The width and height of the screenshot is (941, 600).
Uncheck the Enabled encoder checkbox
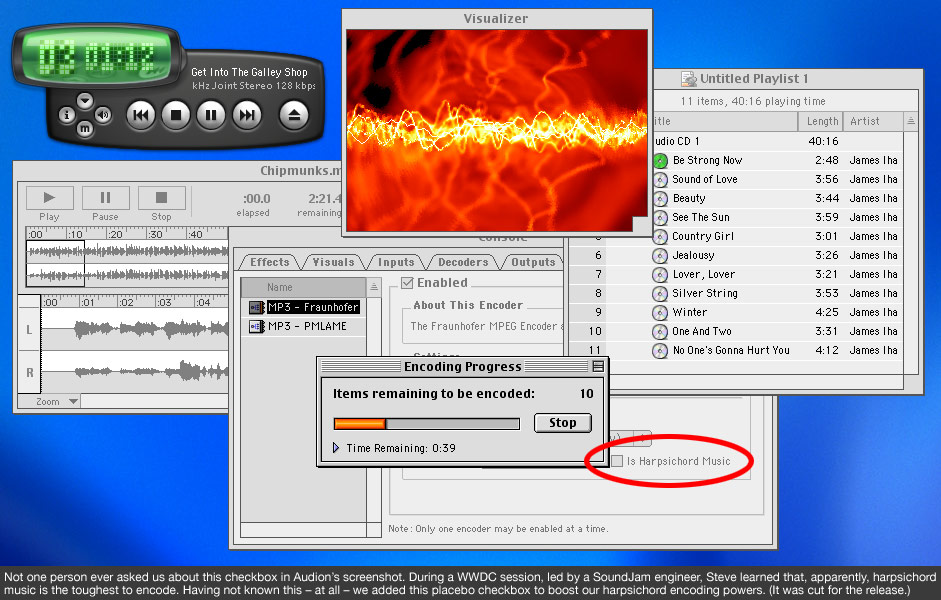[407, 283]
